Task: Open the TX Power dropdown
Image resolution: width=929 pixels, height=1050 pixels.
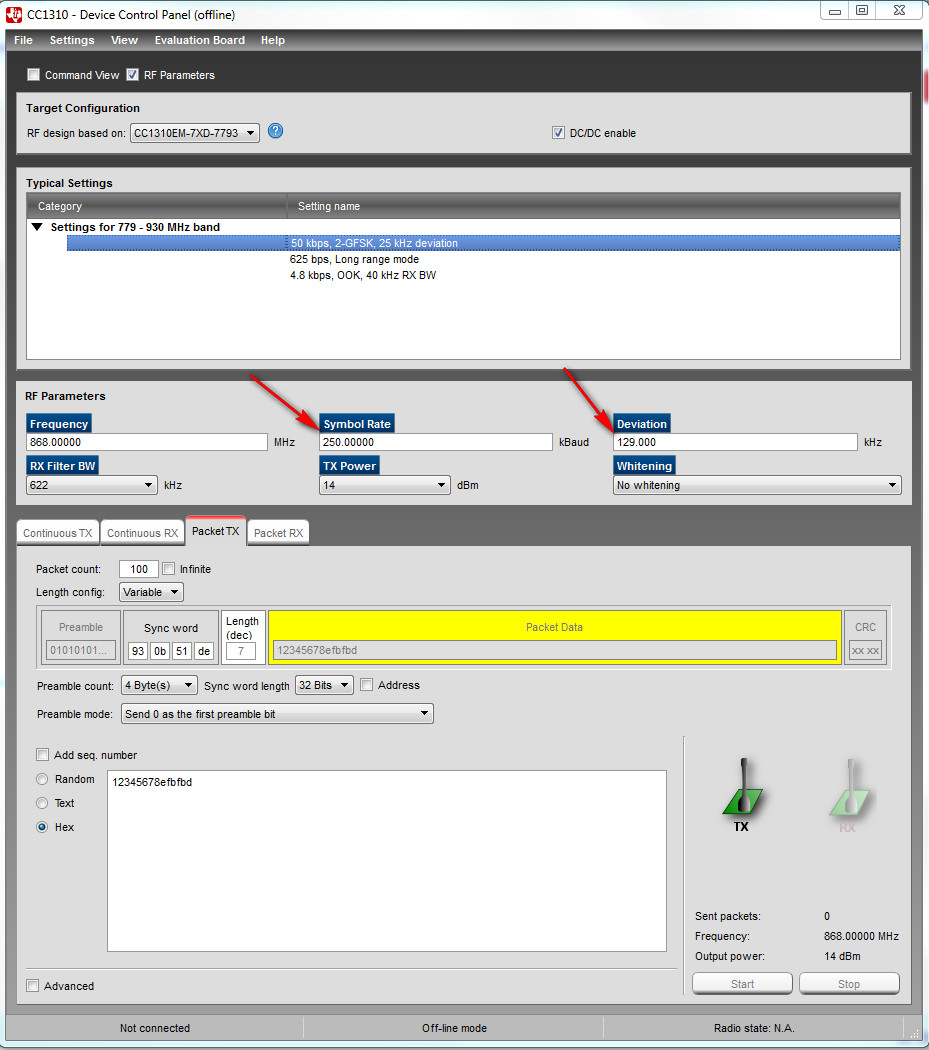Action: tap(384, 485)
